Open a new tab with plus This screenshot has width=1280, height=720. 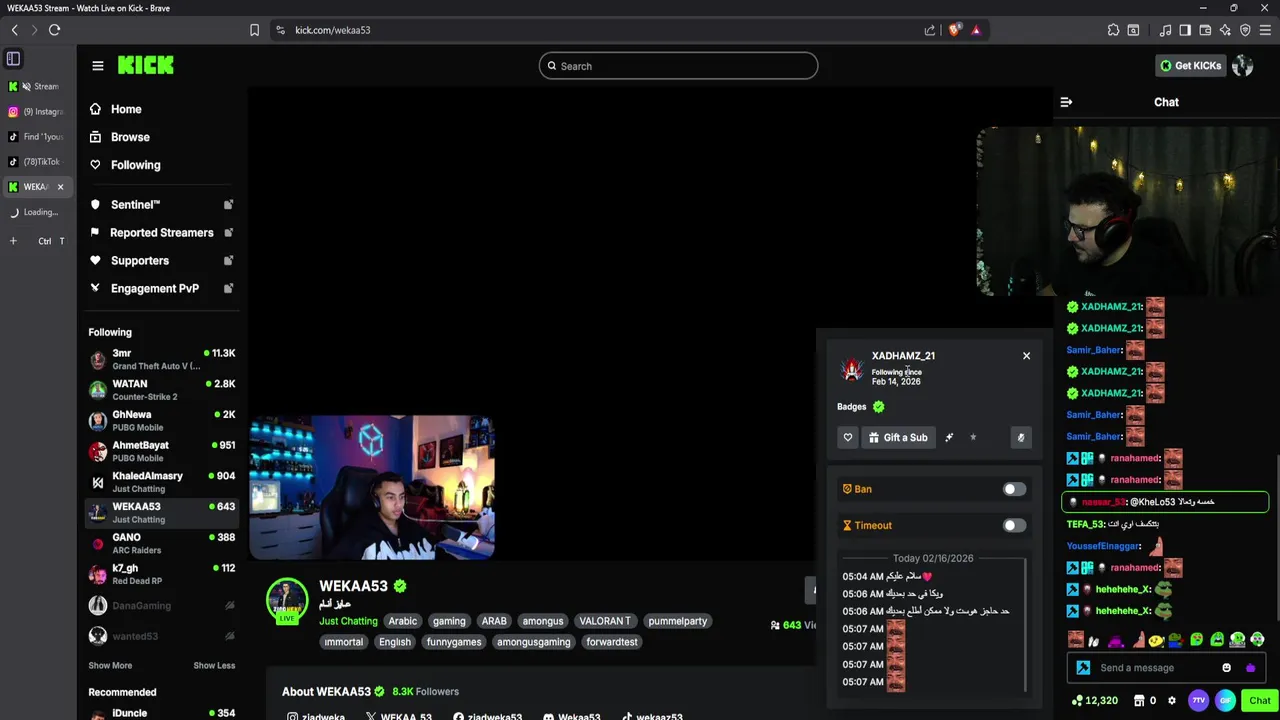pos(13,241)
